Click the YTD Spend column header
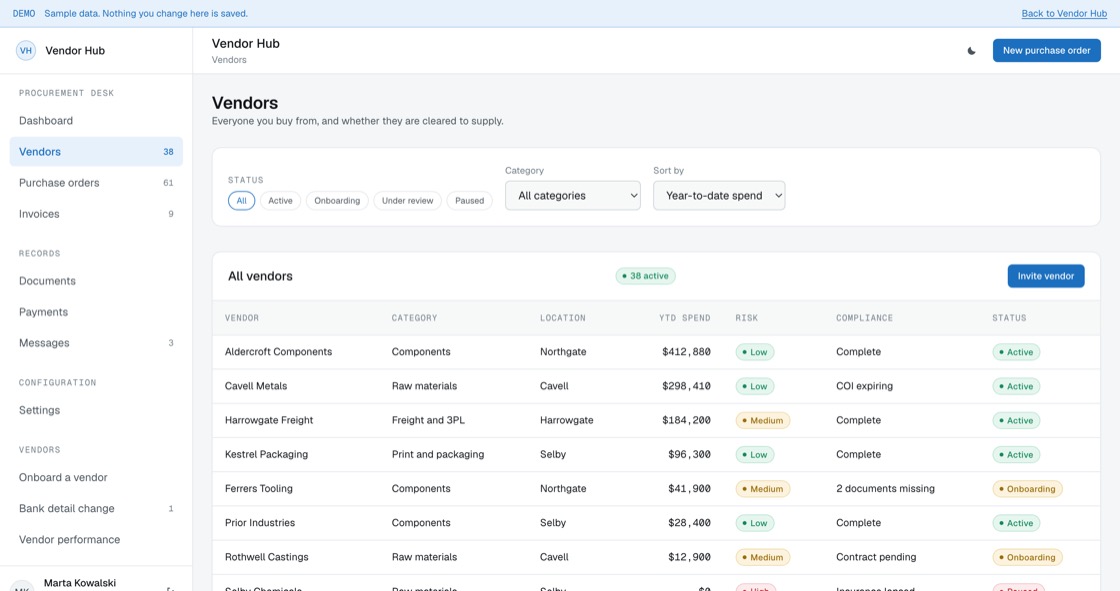The height and width of the screenshot is (591, 1120). click(x=684, y=318)
